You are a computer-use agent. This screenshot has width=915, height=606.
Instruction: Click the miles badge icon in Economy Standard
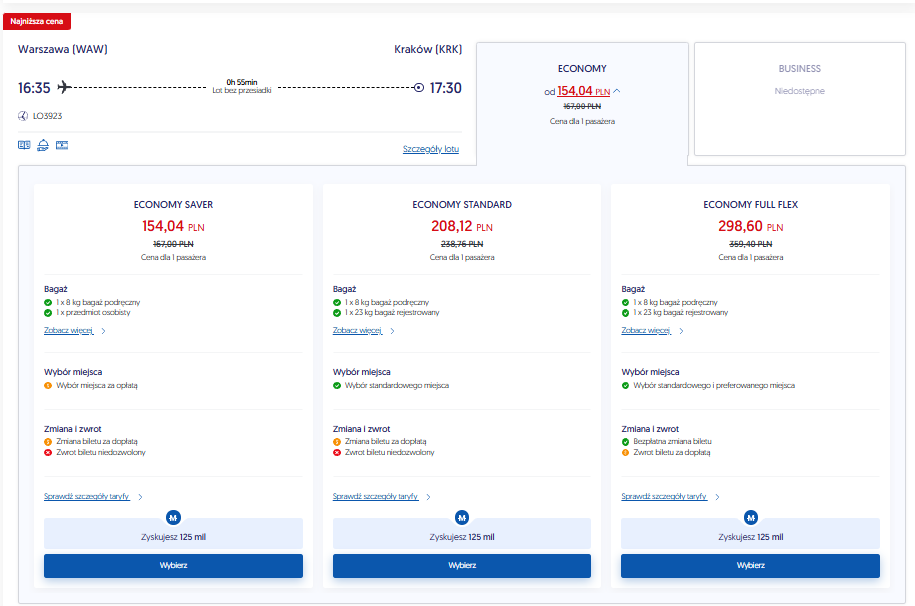[x=462, y=517]
